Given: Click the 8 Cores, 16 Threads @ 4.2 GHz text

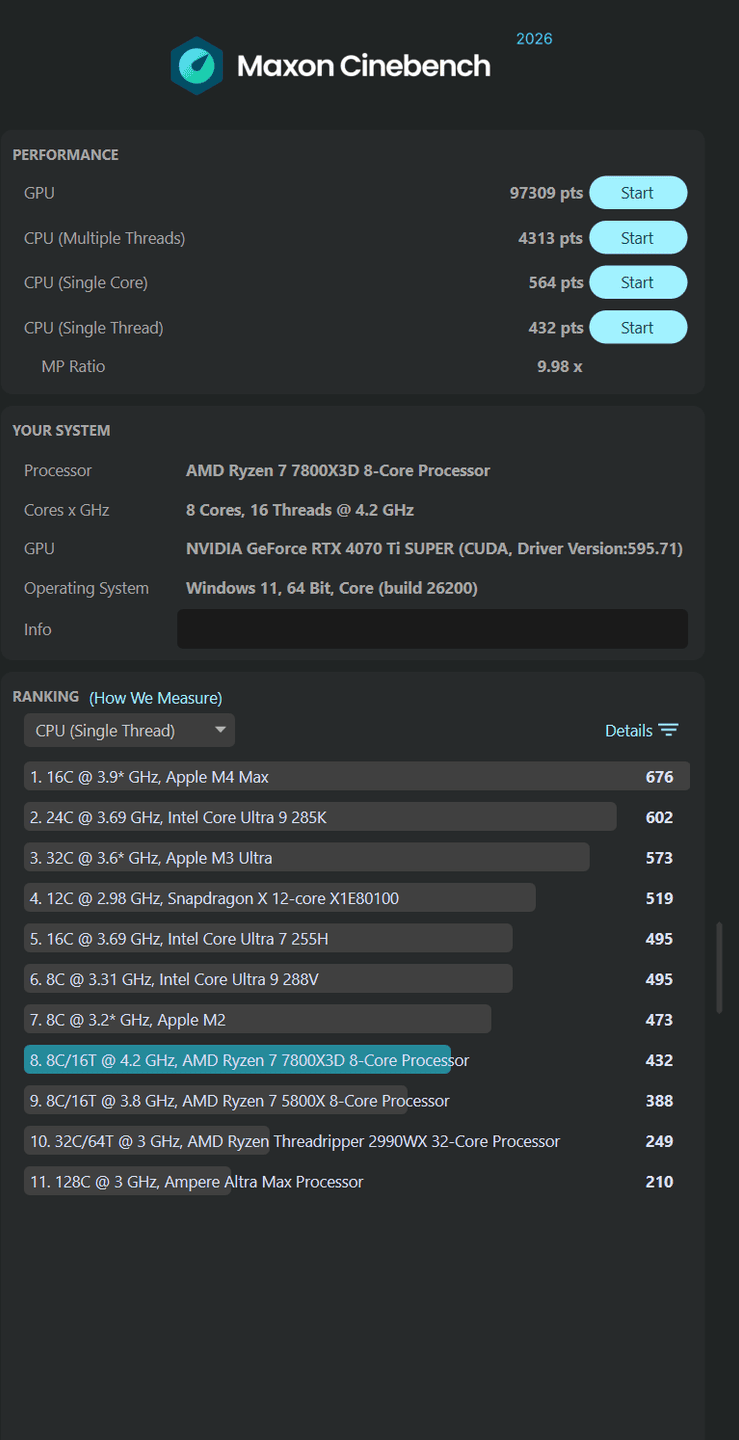Looking at the screenshot, I should (300, 509).
